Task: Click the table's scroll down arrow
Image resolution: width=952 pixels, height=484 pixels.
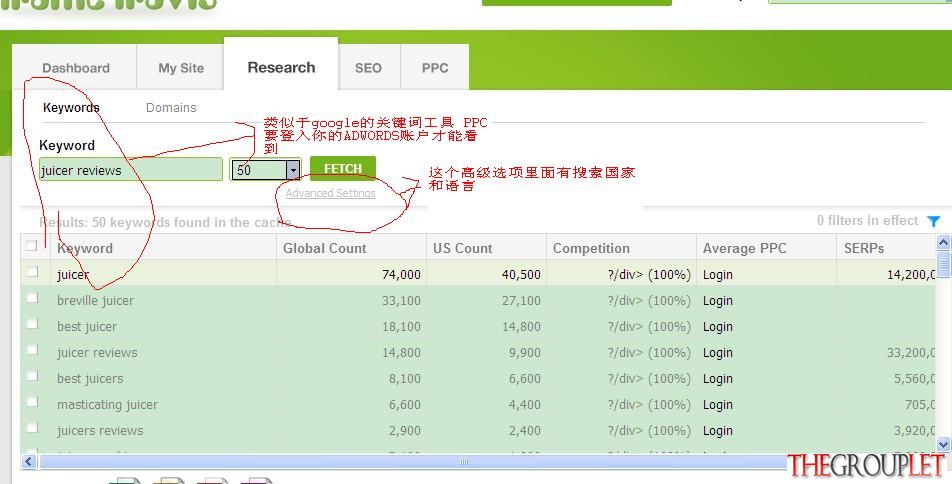Action: click(x=944, y=445)
